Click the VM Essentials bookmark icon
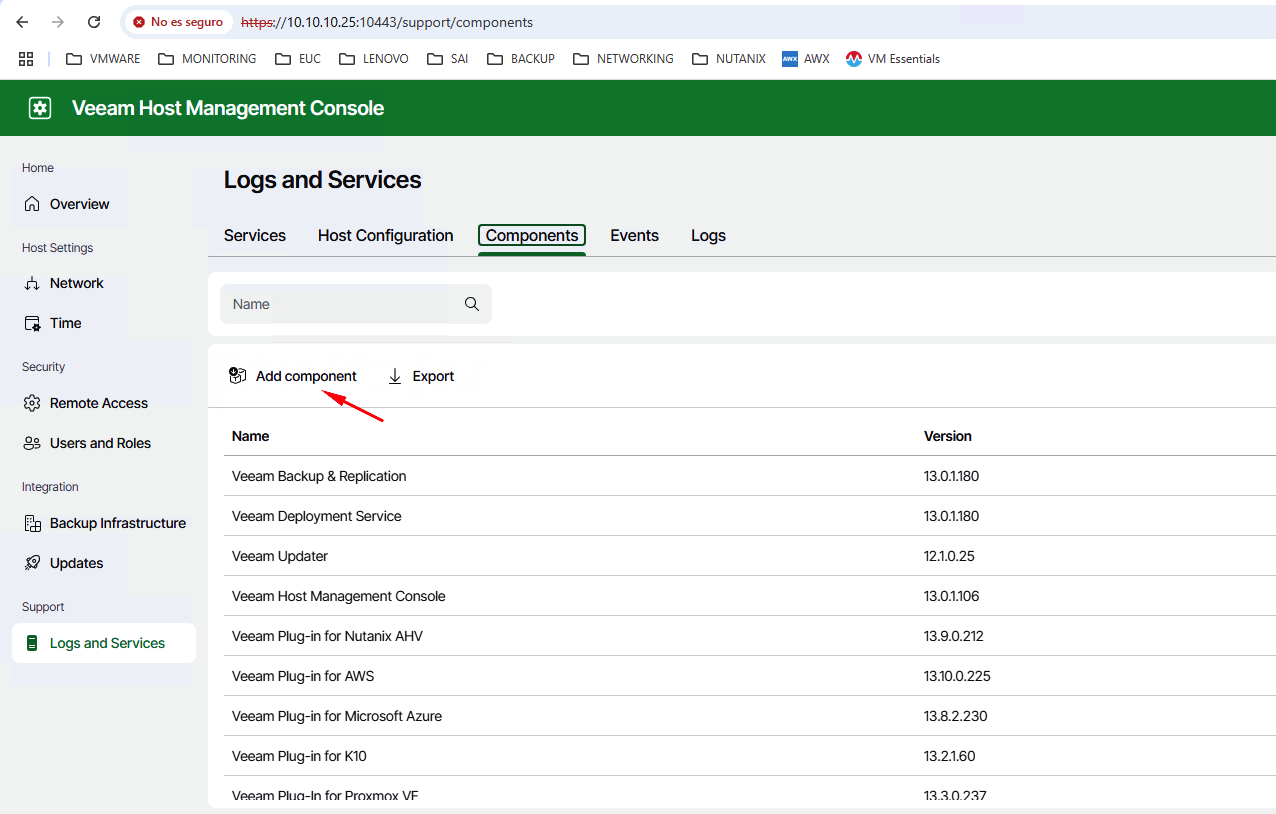1276x814 pixels. pyautogui.click(x=853, y=59)
